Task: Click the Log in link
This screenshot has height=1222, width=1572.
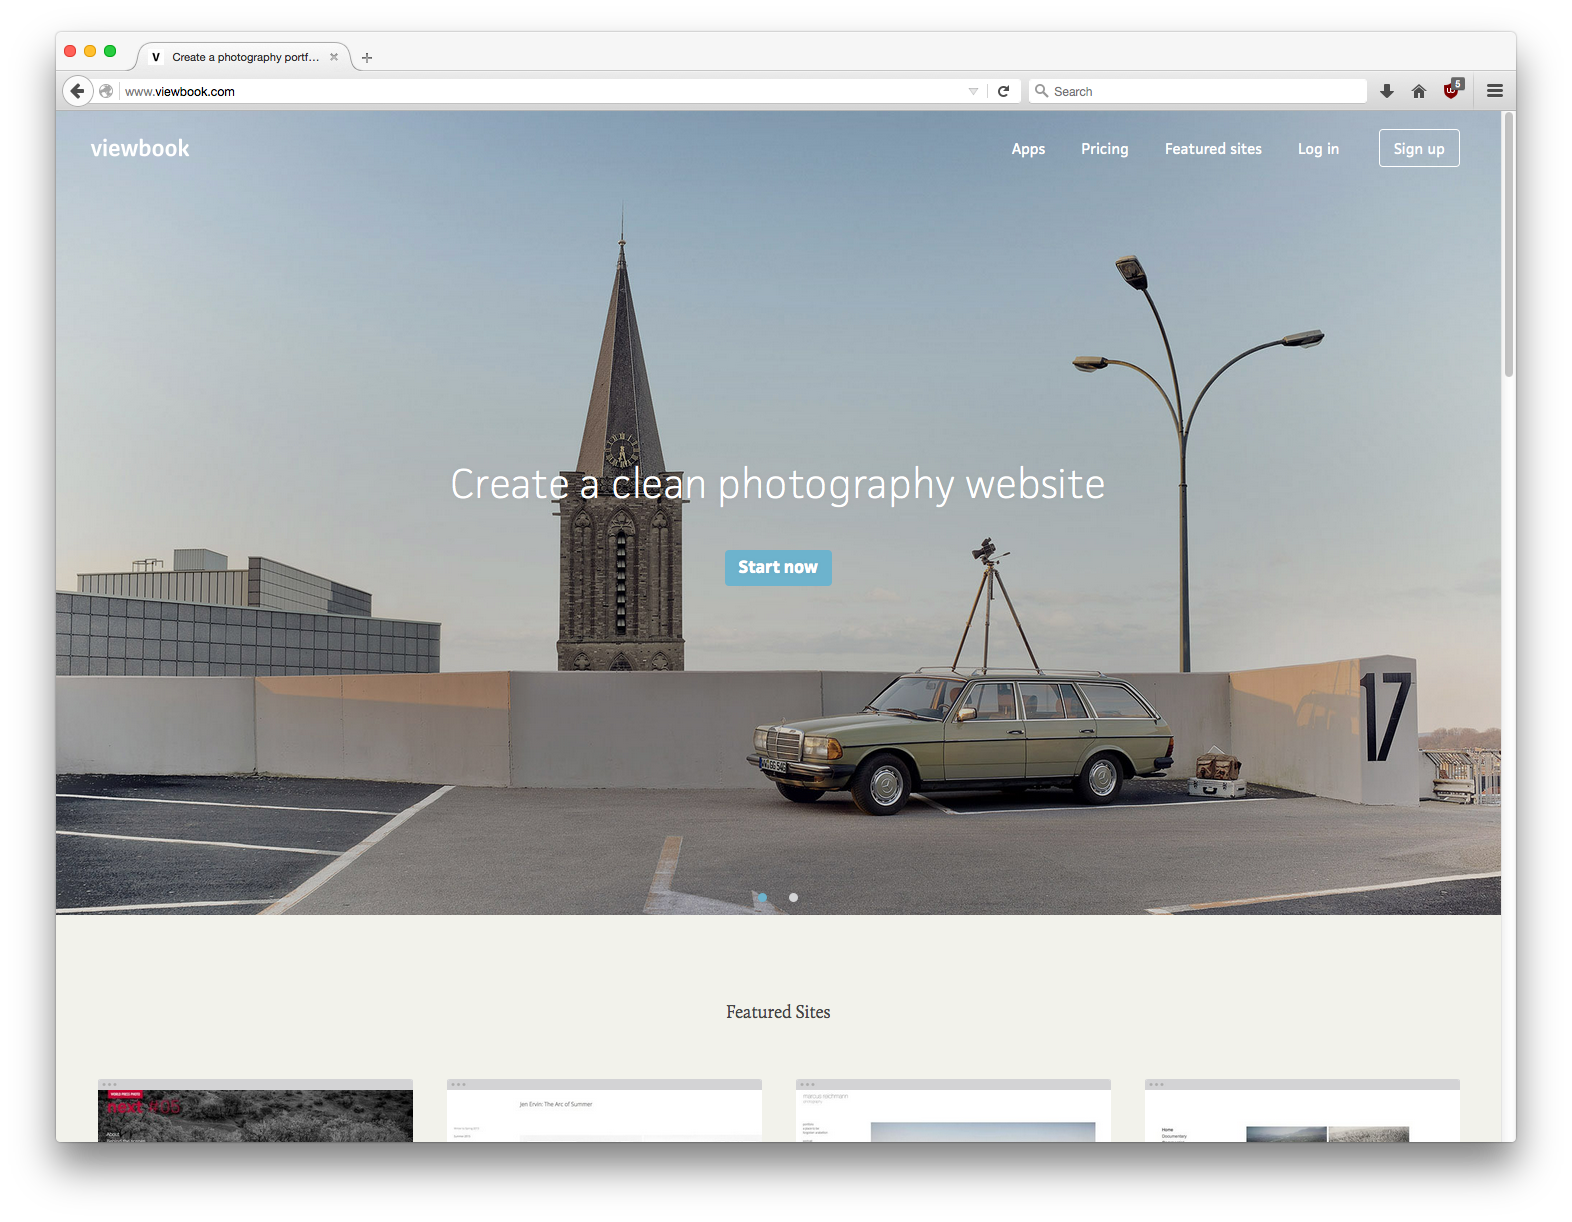Action: 1318,149
